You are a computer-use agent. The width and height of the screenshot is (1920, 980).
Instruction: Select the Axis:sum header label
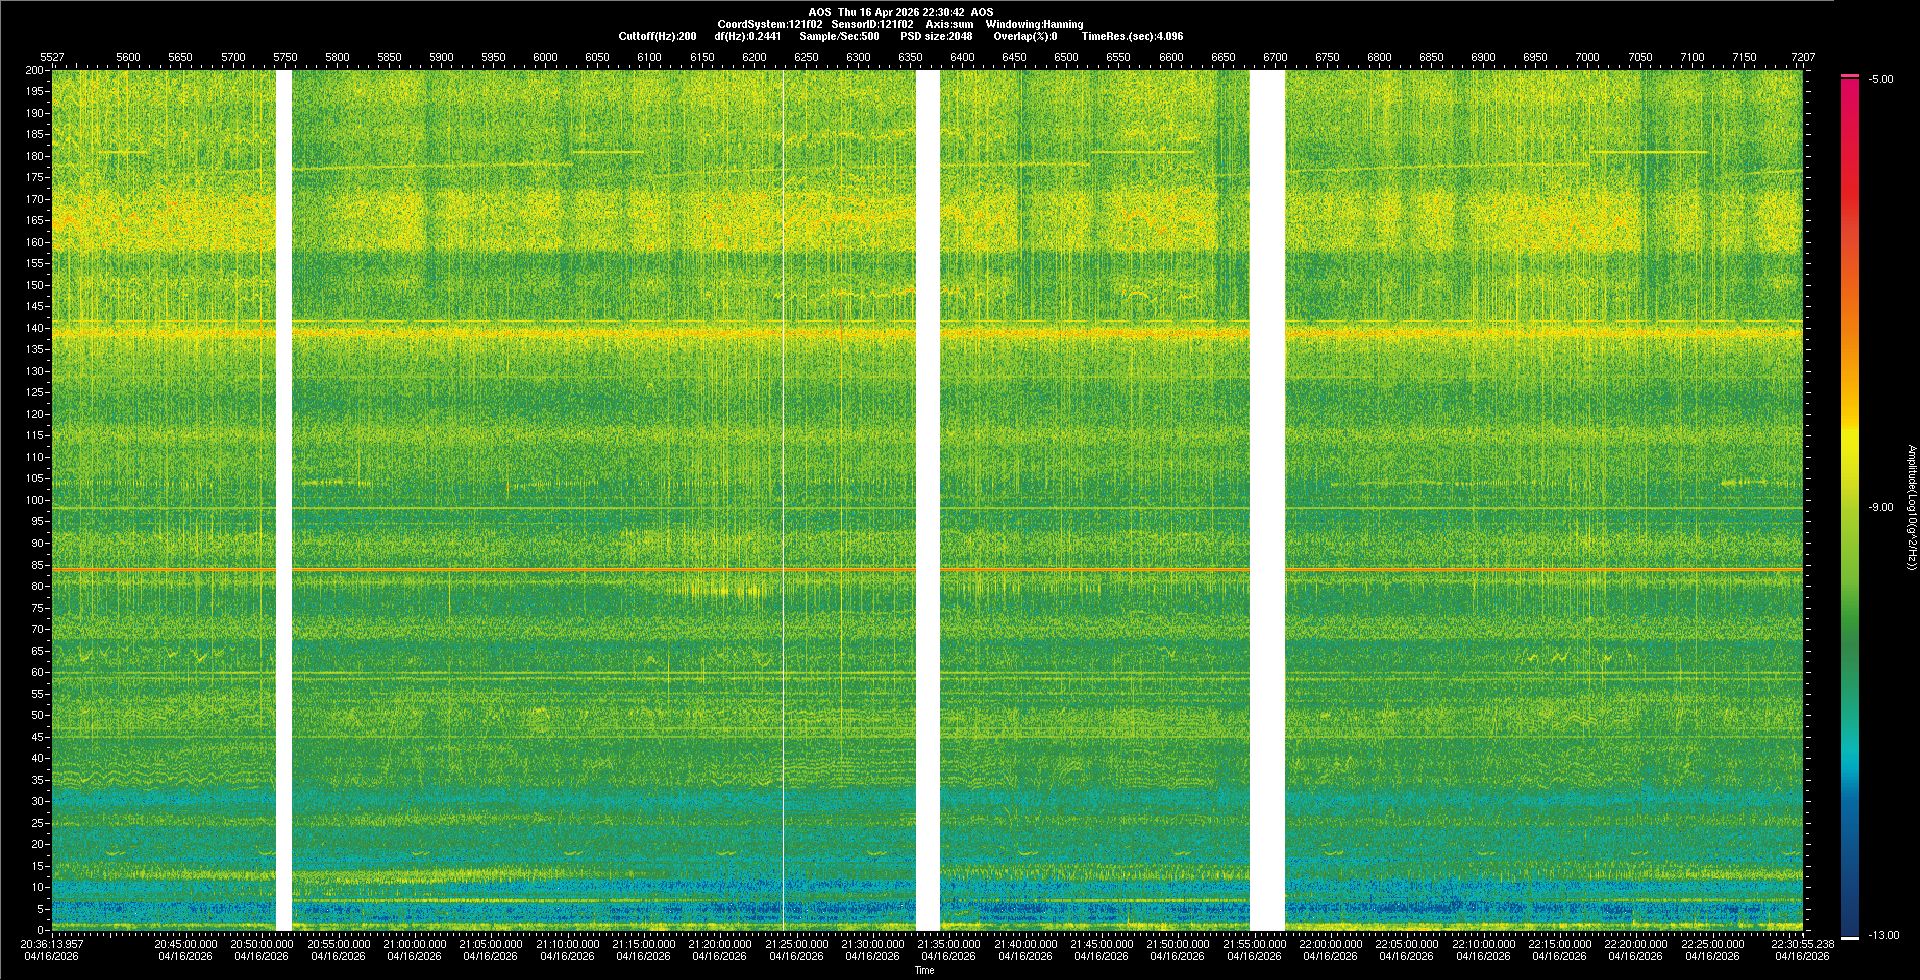(949, 24)
